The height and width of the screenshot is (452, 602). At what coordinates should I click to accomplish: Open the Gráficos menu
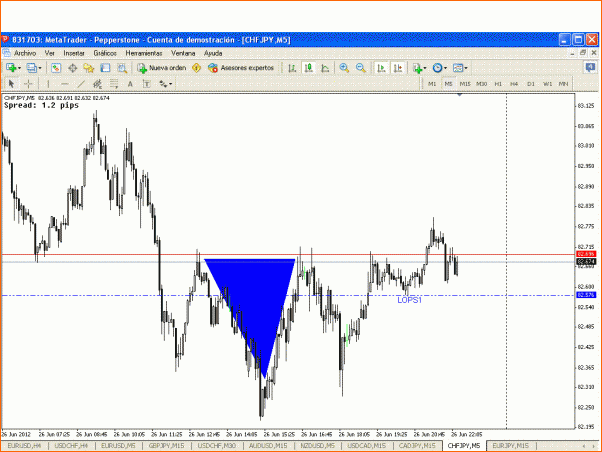pyautogui.click(x=105, y=53)
